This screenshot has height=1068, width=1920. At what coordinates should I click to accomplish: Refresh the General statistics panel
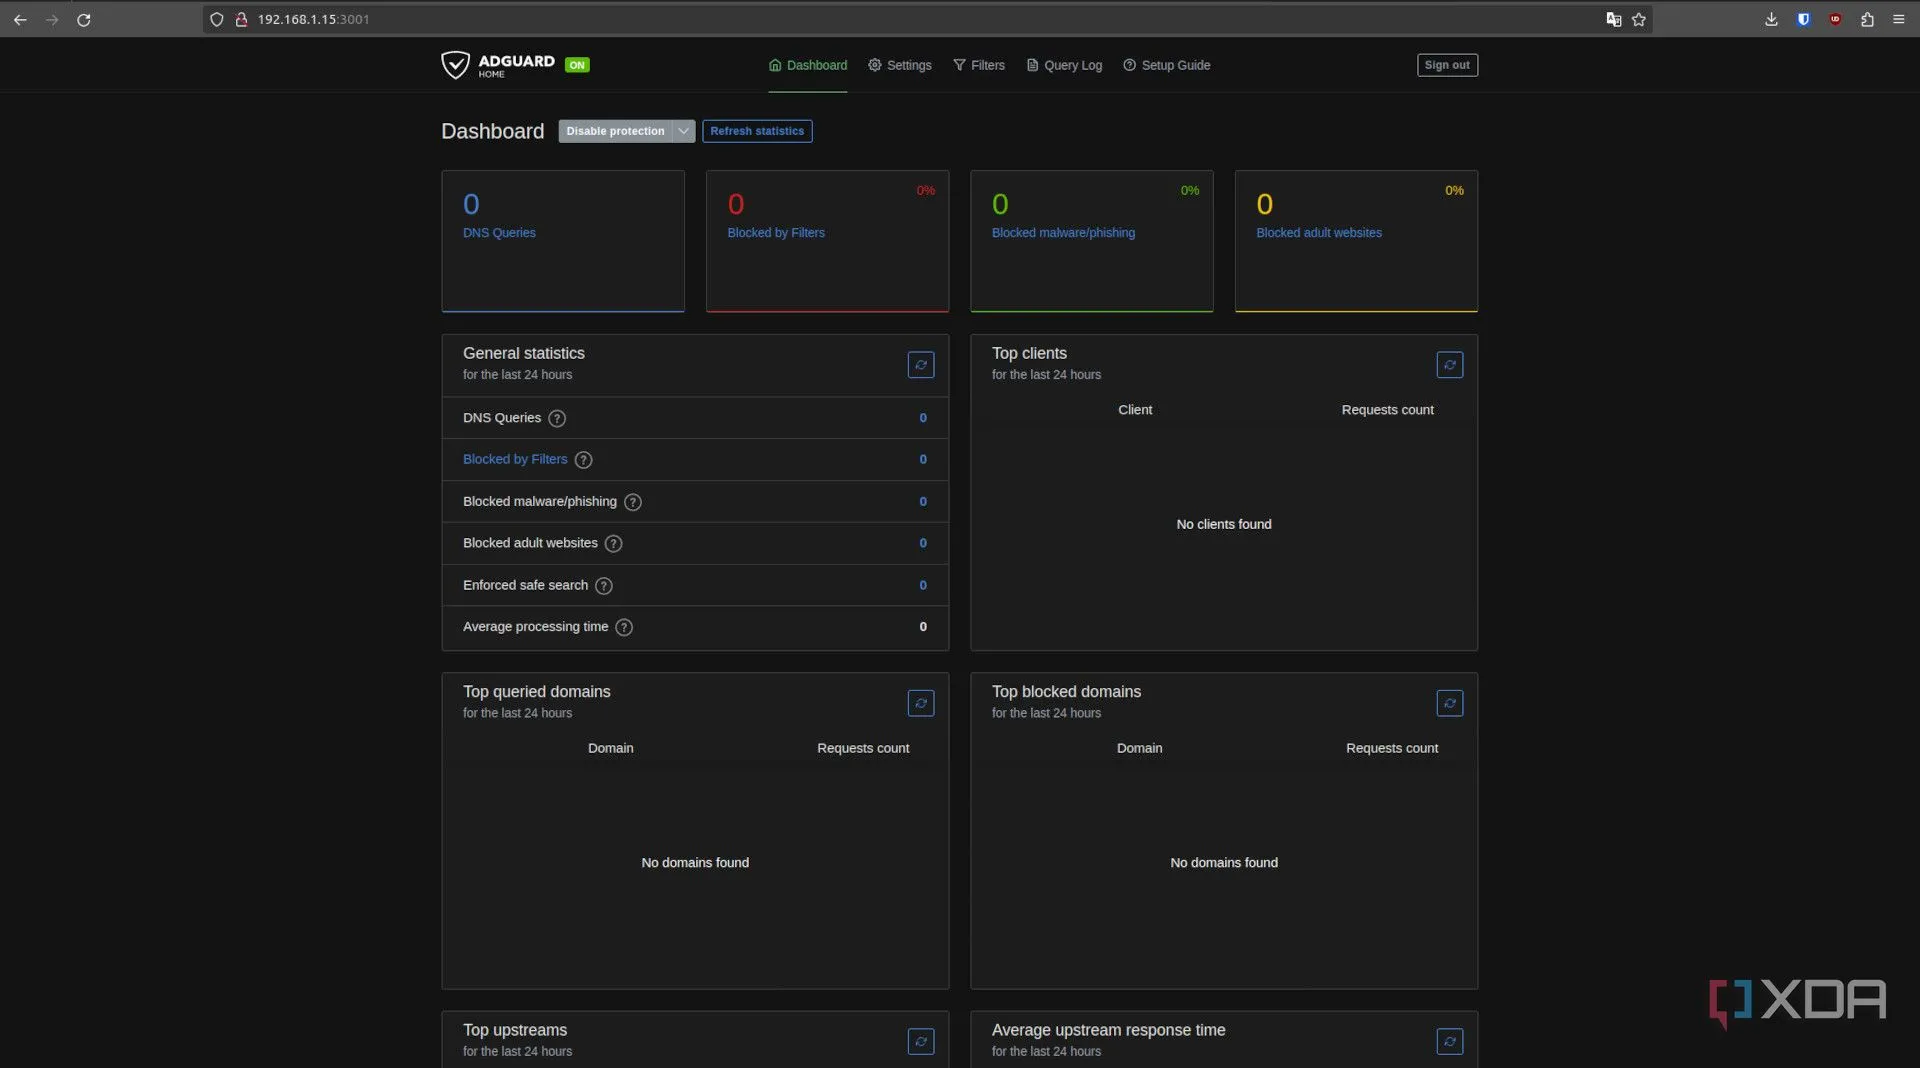click(x=921, y=365)
